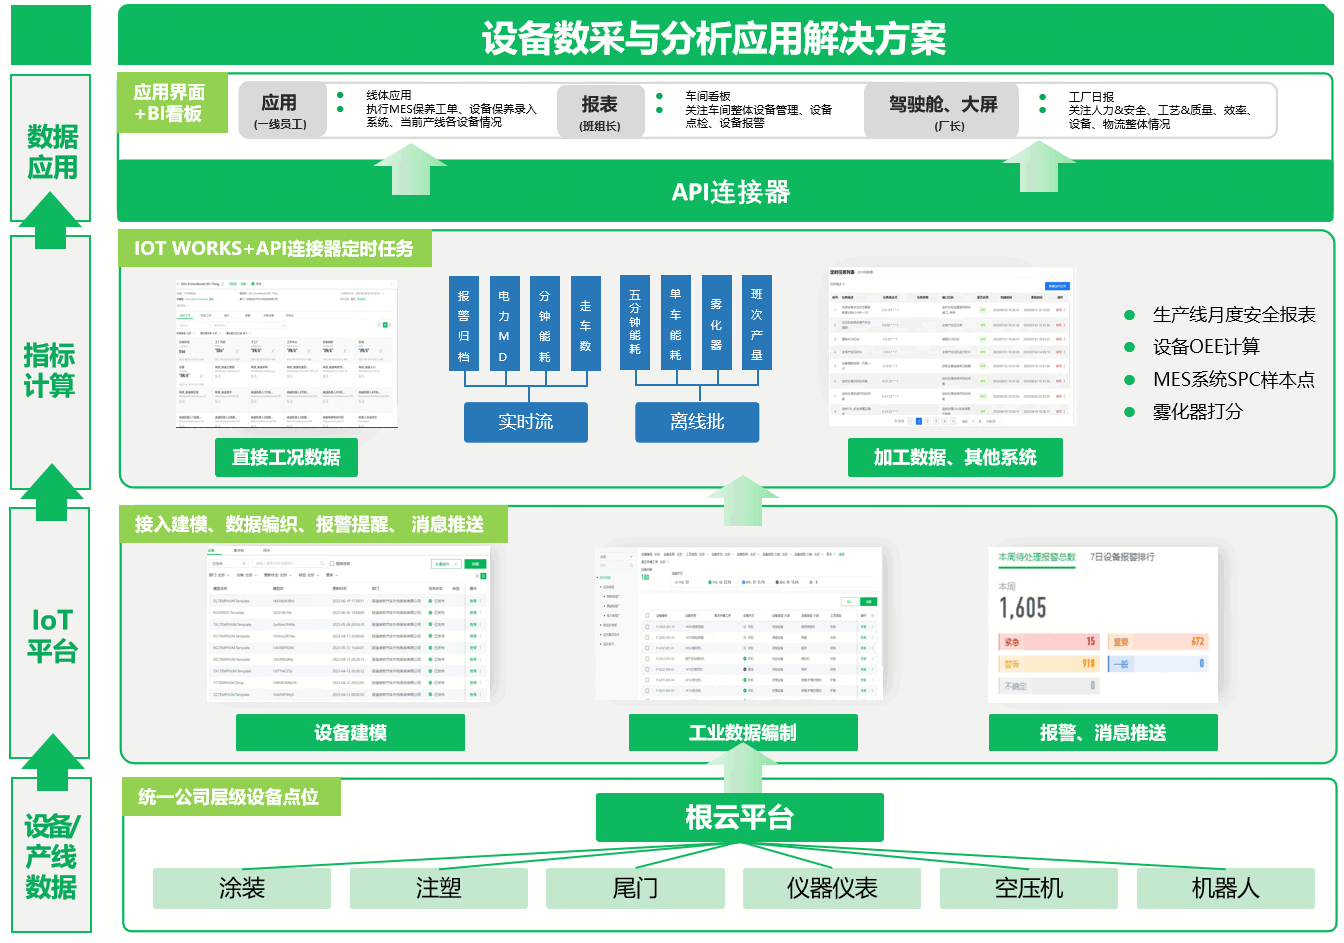
Task: Click up arrow between 根云平台 and 工业数据编制
Action: (x=741, y=770)
